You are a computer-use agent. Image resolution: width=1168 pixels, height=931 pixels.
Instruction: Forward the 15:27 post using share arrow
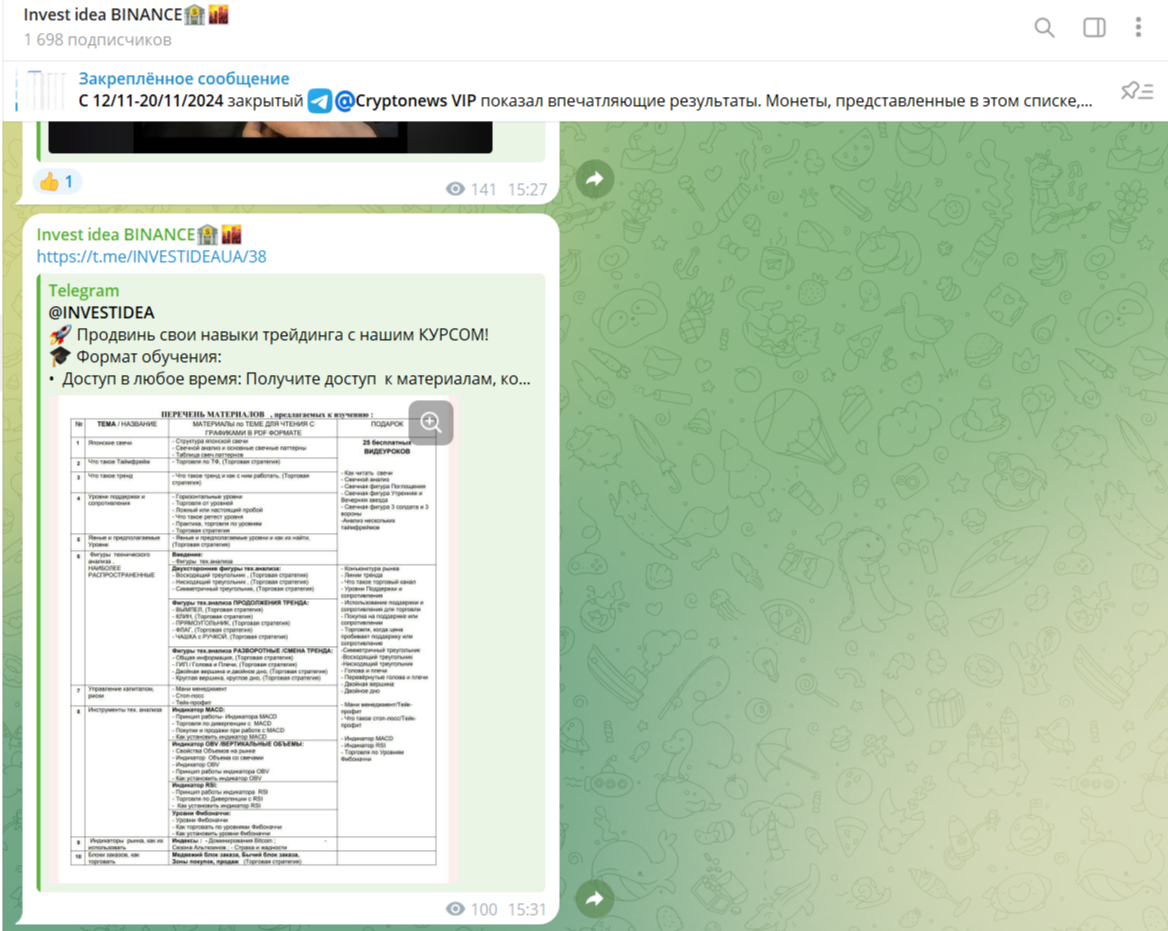(x=594, y=179)
